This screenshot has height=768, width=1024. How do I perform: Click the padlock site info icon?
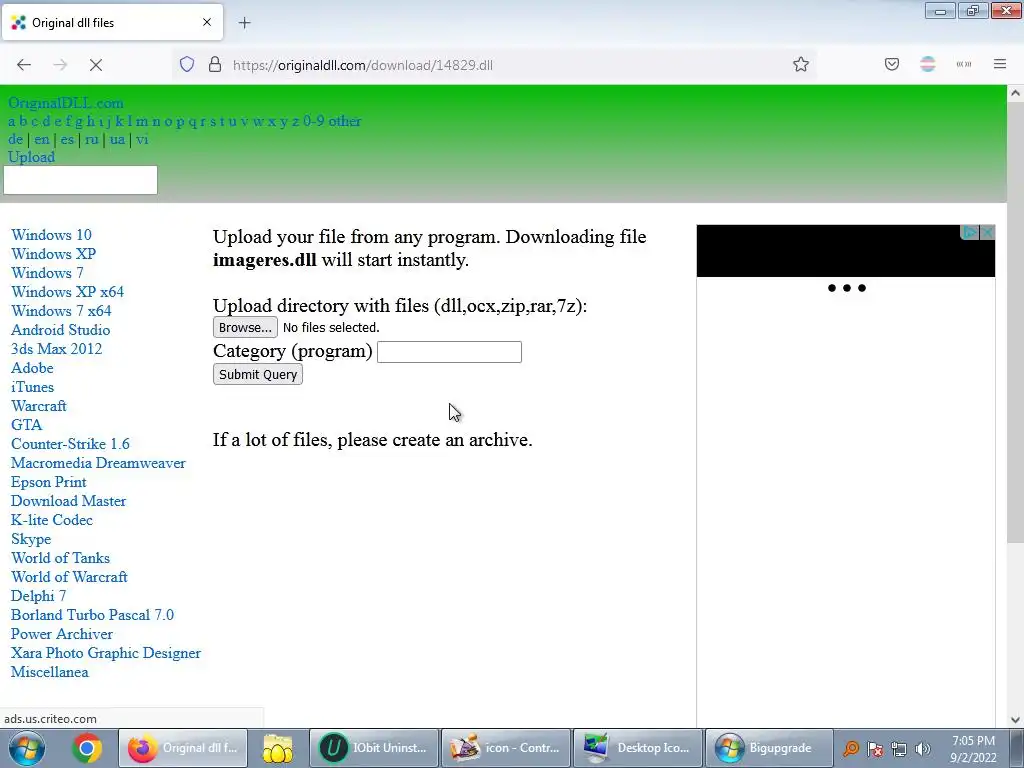point(214,65)
